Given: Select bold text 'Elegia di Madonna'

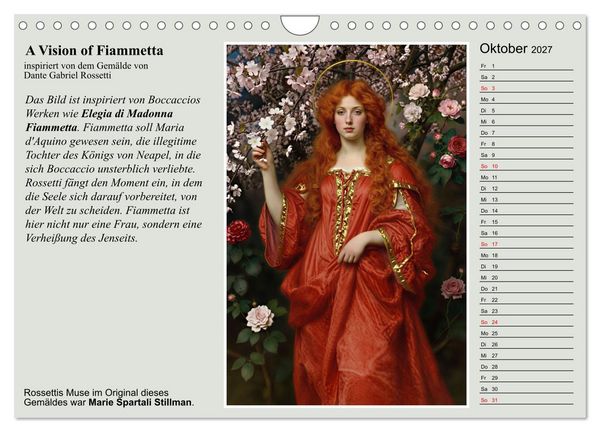Looking at the screenshot, I should [x=127, y=114].
